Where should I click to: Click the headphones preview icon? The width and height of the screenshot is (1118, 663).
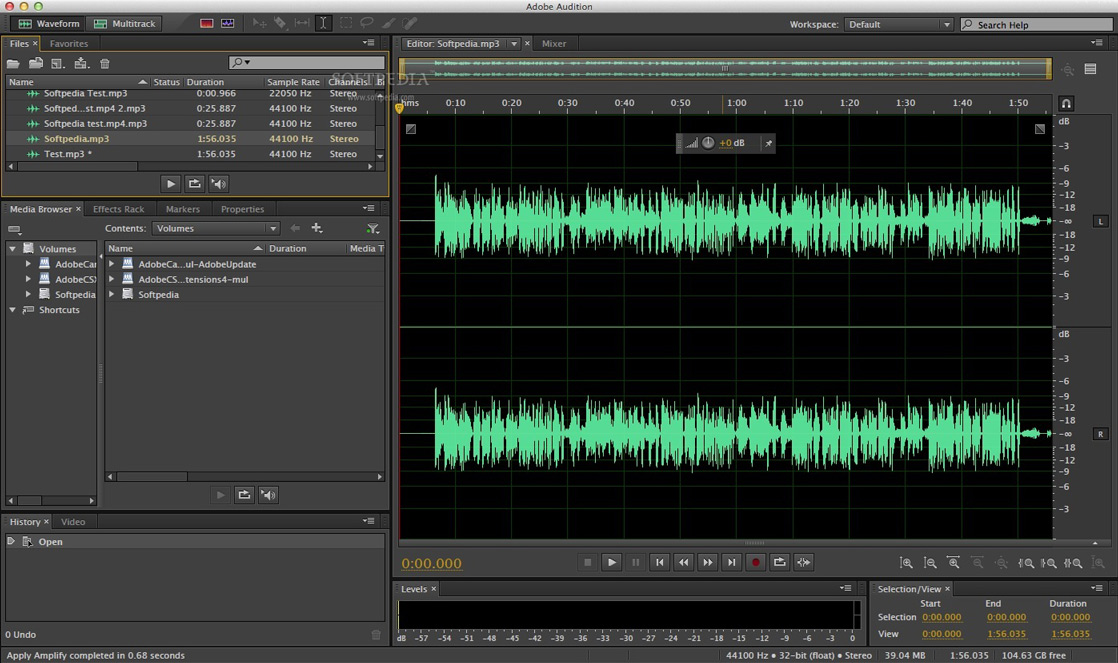click(x=1066, y=103)
